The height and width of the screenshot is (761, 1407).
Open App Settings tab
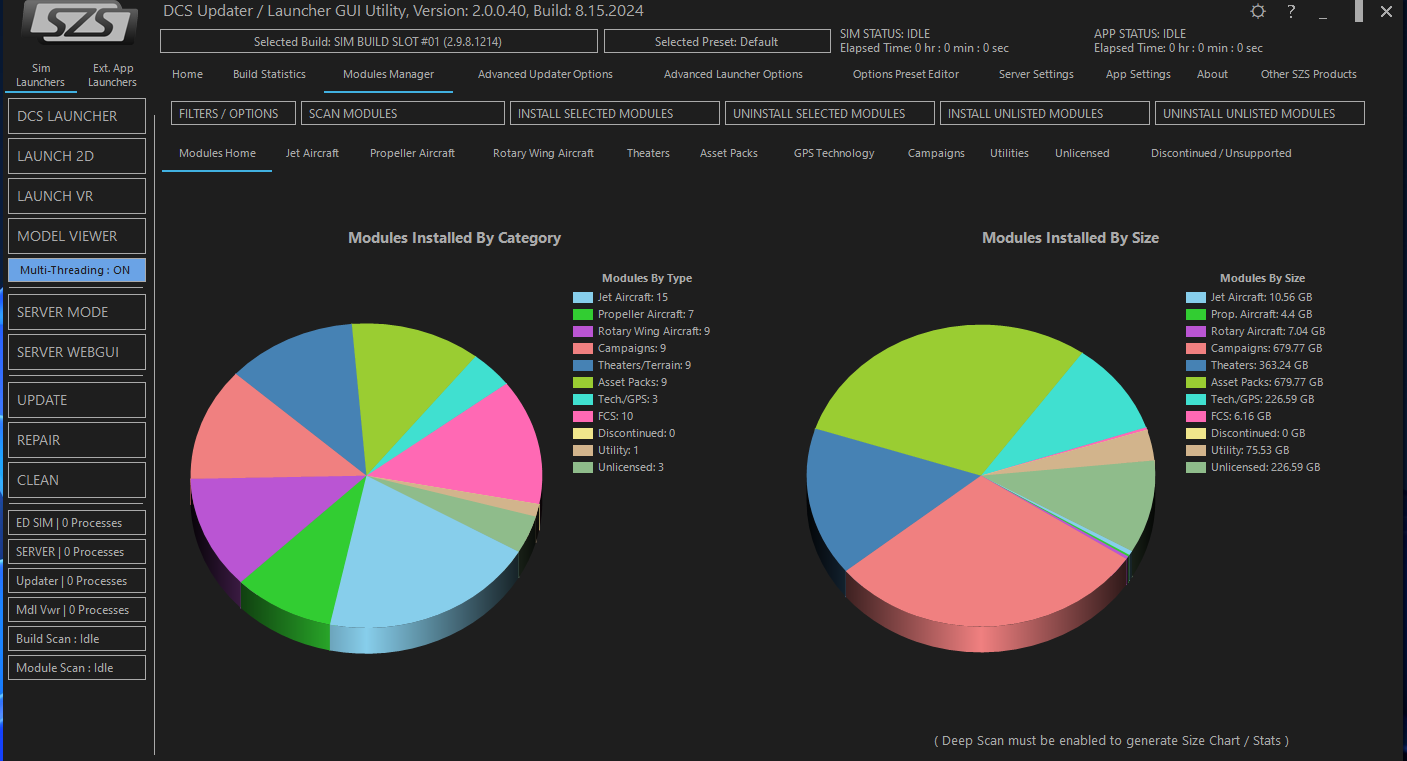[1138, 74]
